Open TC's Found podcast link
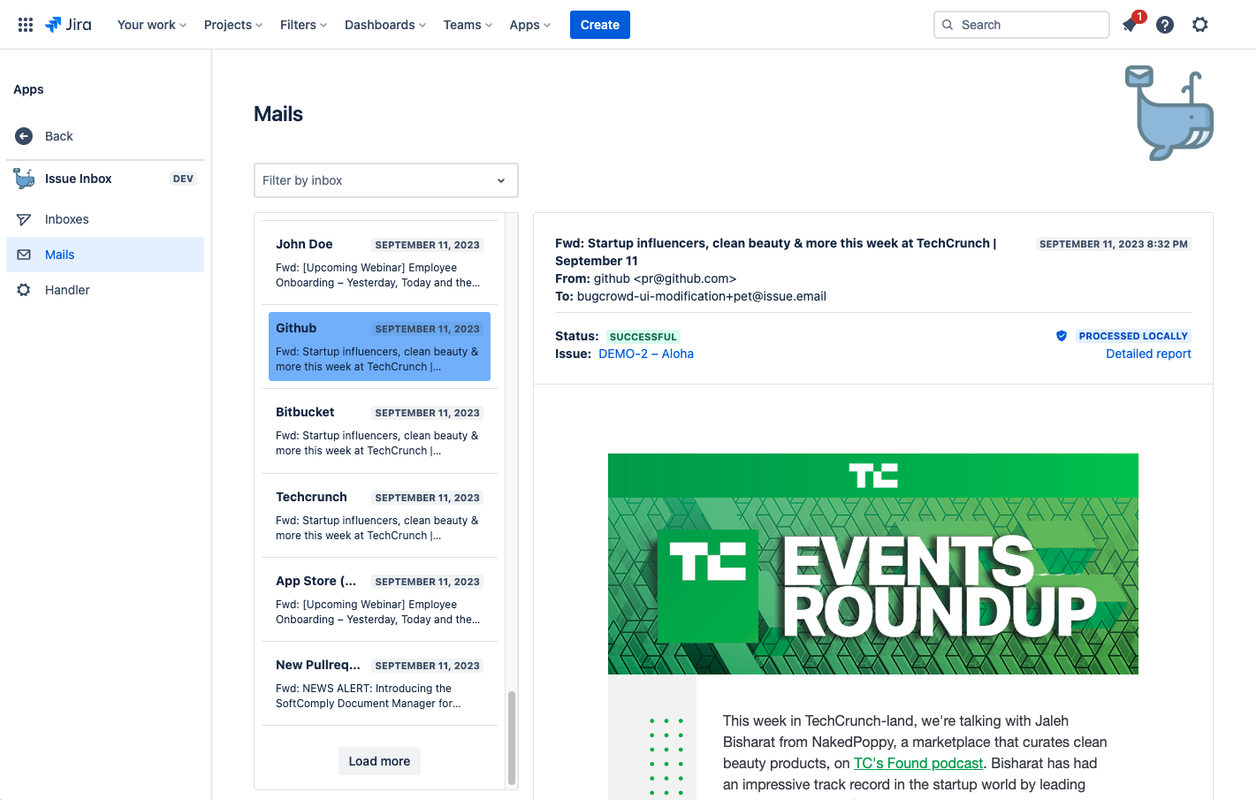1256x800 pixels. 918,763
